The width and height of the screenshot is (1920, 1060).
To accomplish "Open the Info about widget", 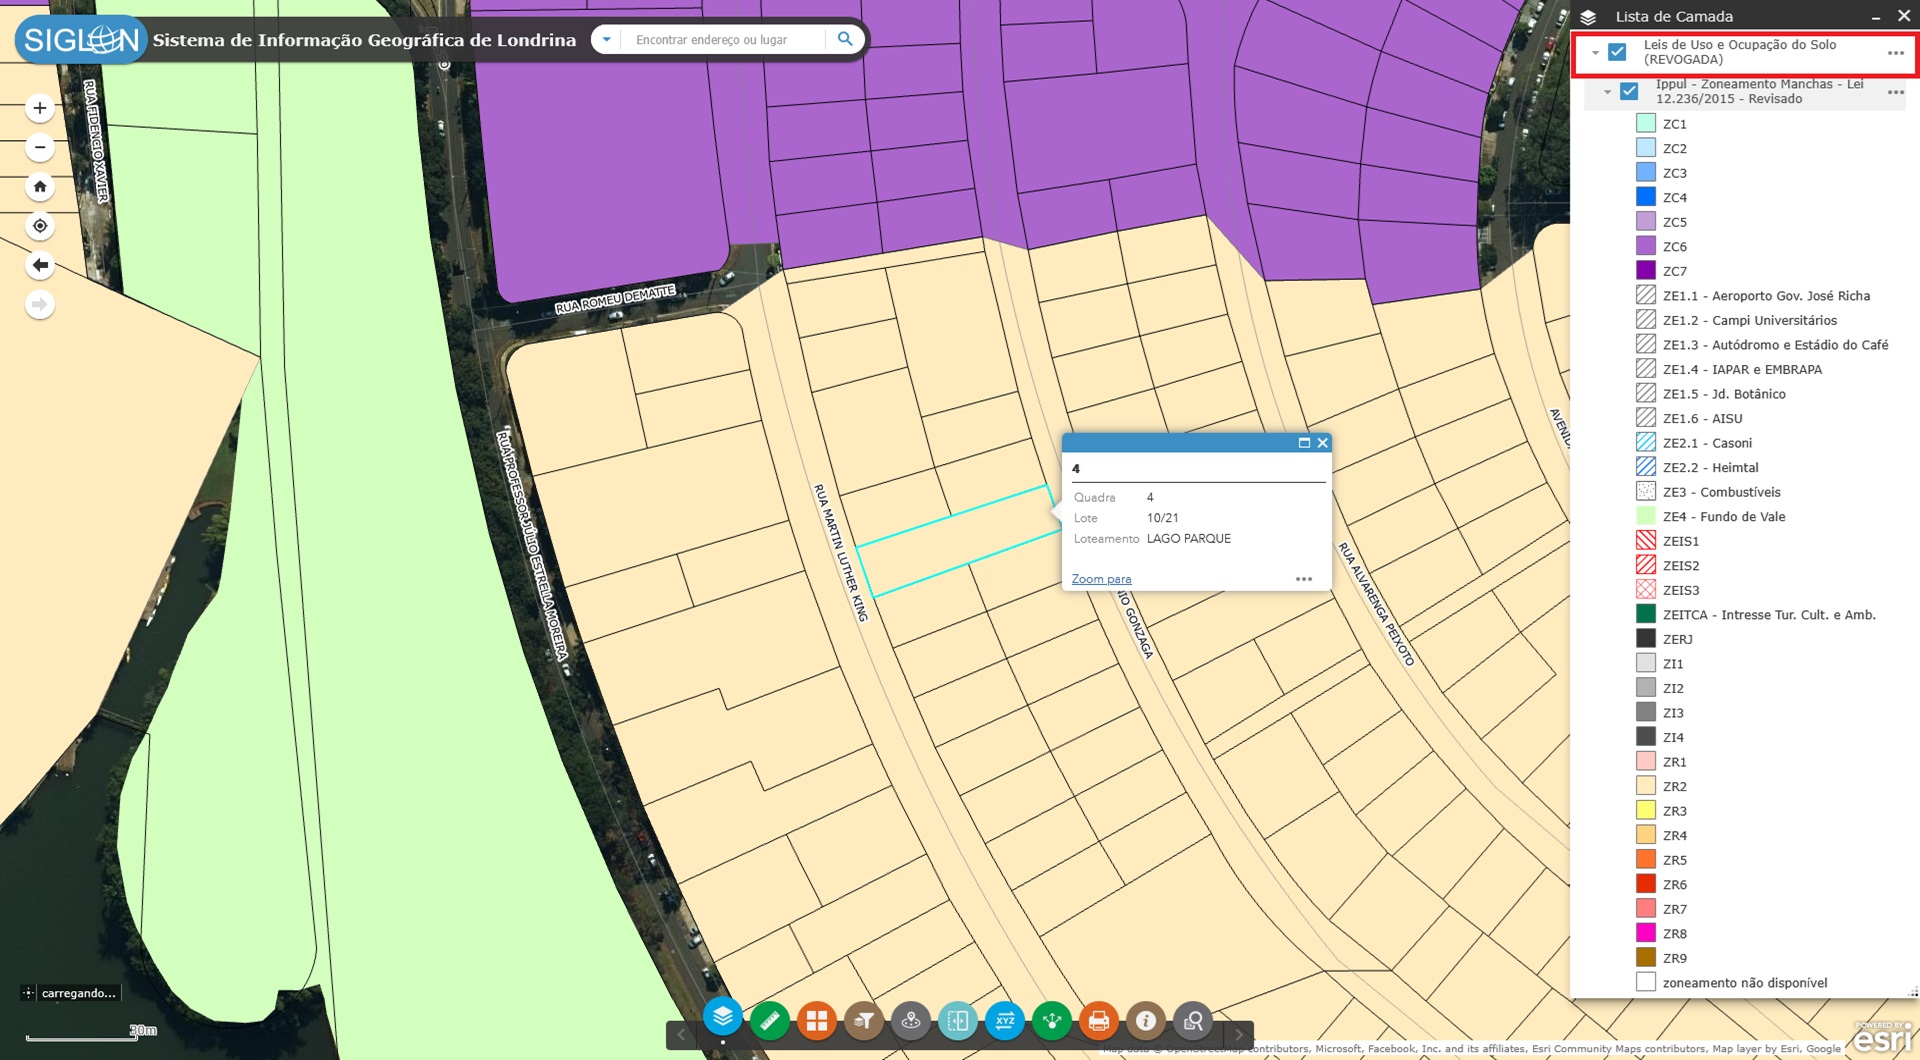I will click(1145, 1021).
